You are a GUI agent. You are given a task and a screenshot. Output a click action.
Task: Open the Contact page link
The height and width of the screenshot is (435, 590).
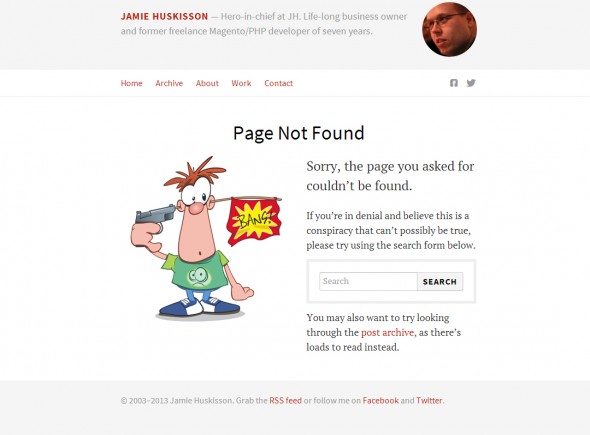click(278, 83)
